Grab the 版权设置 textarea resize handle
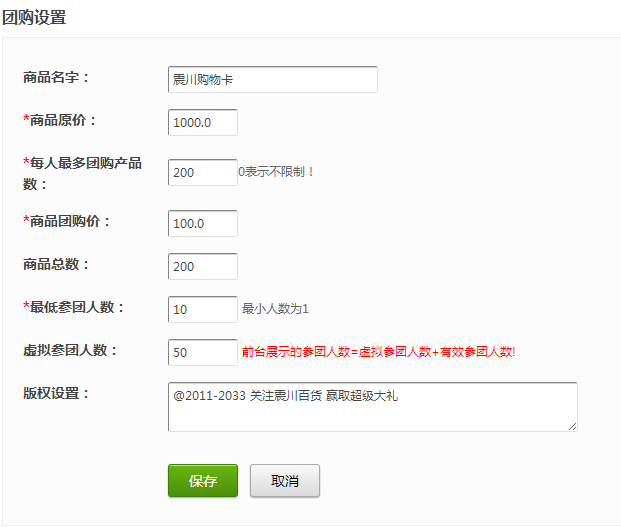The image size is (621, 527). (573, 427)
